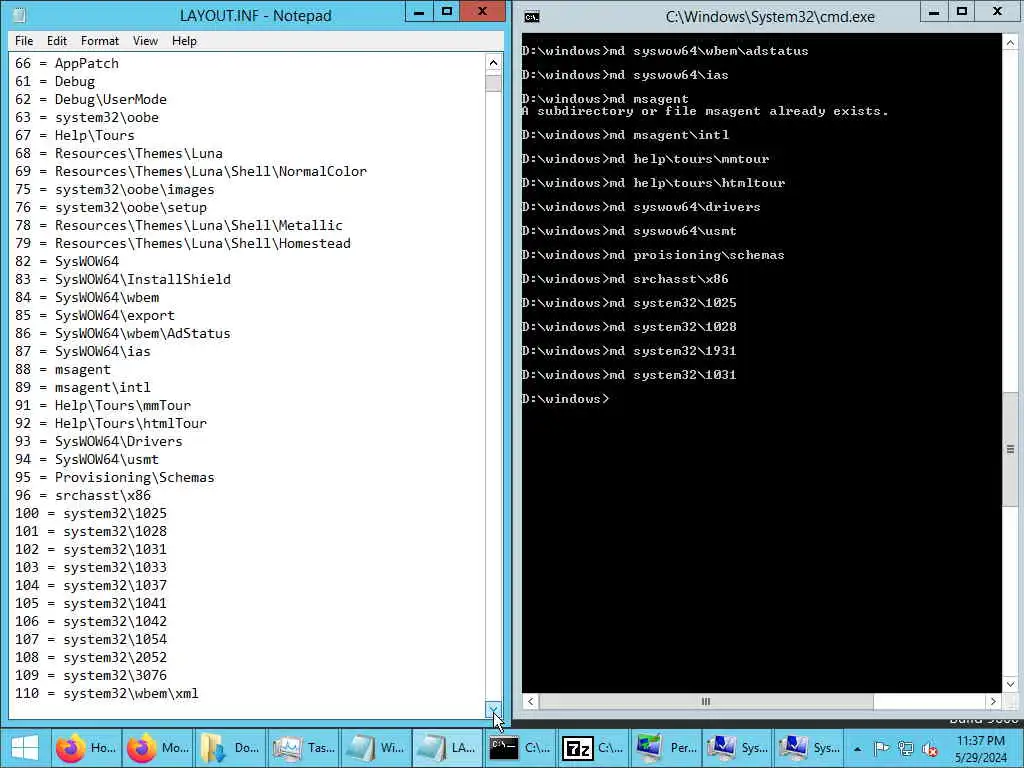Click the line '96 = srchasst\x86'

point(83,496)
